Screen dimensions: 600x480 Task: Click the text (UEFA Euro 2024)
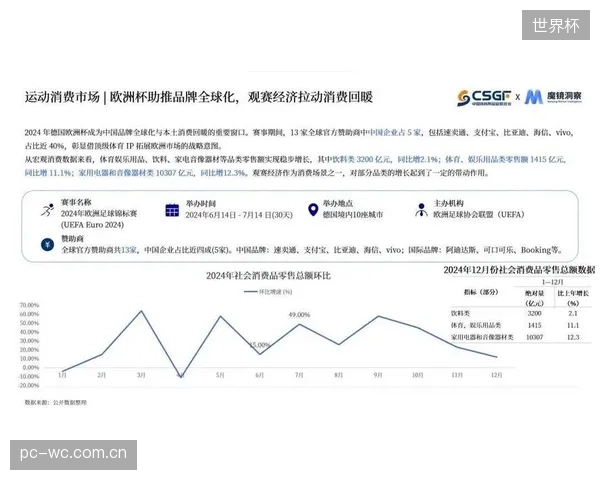tap(92, 225)
